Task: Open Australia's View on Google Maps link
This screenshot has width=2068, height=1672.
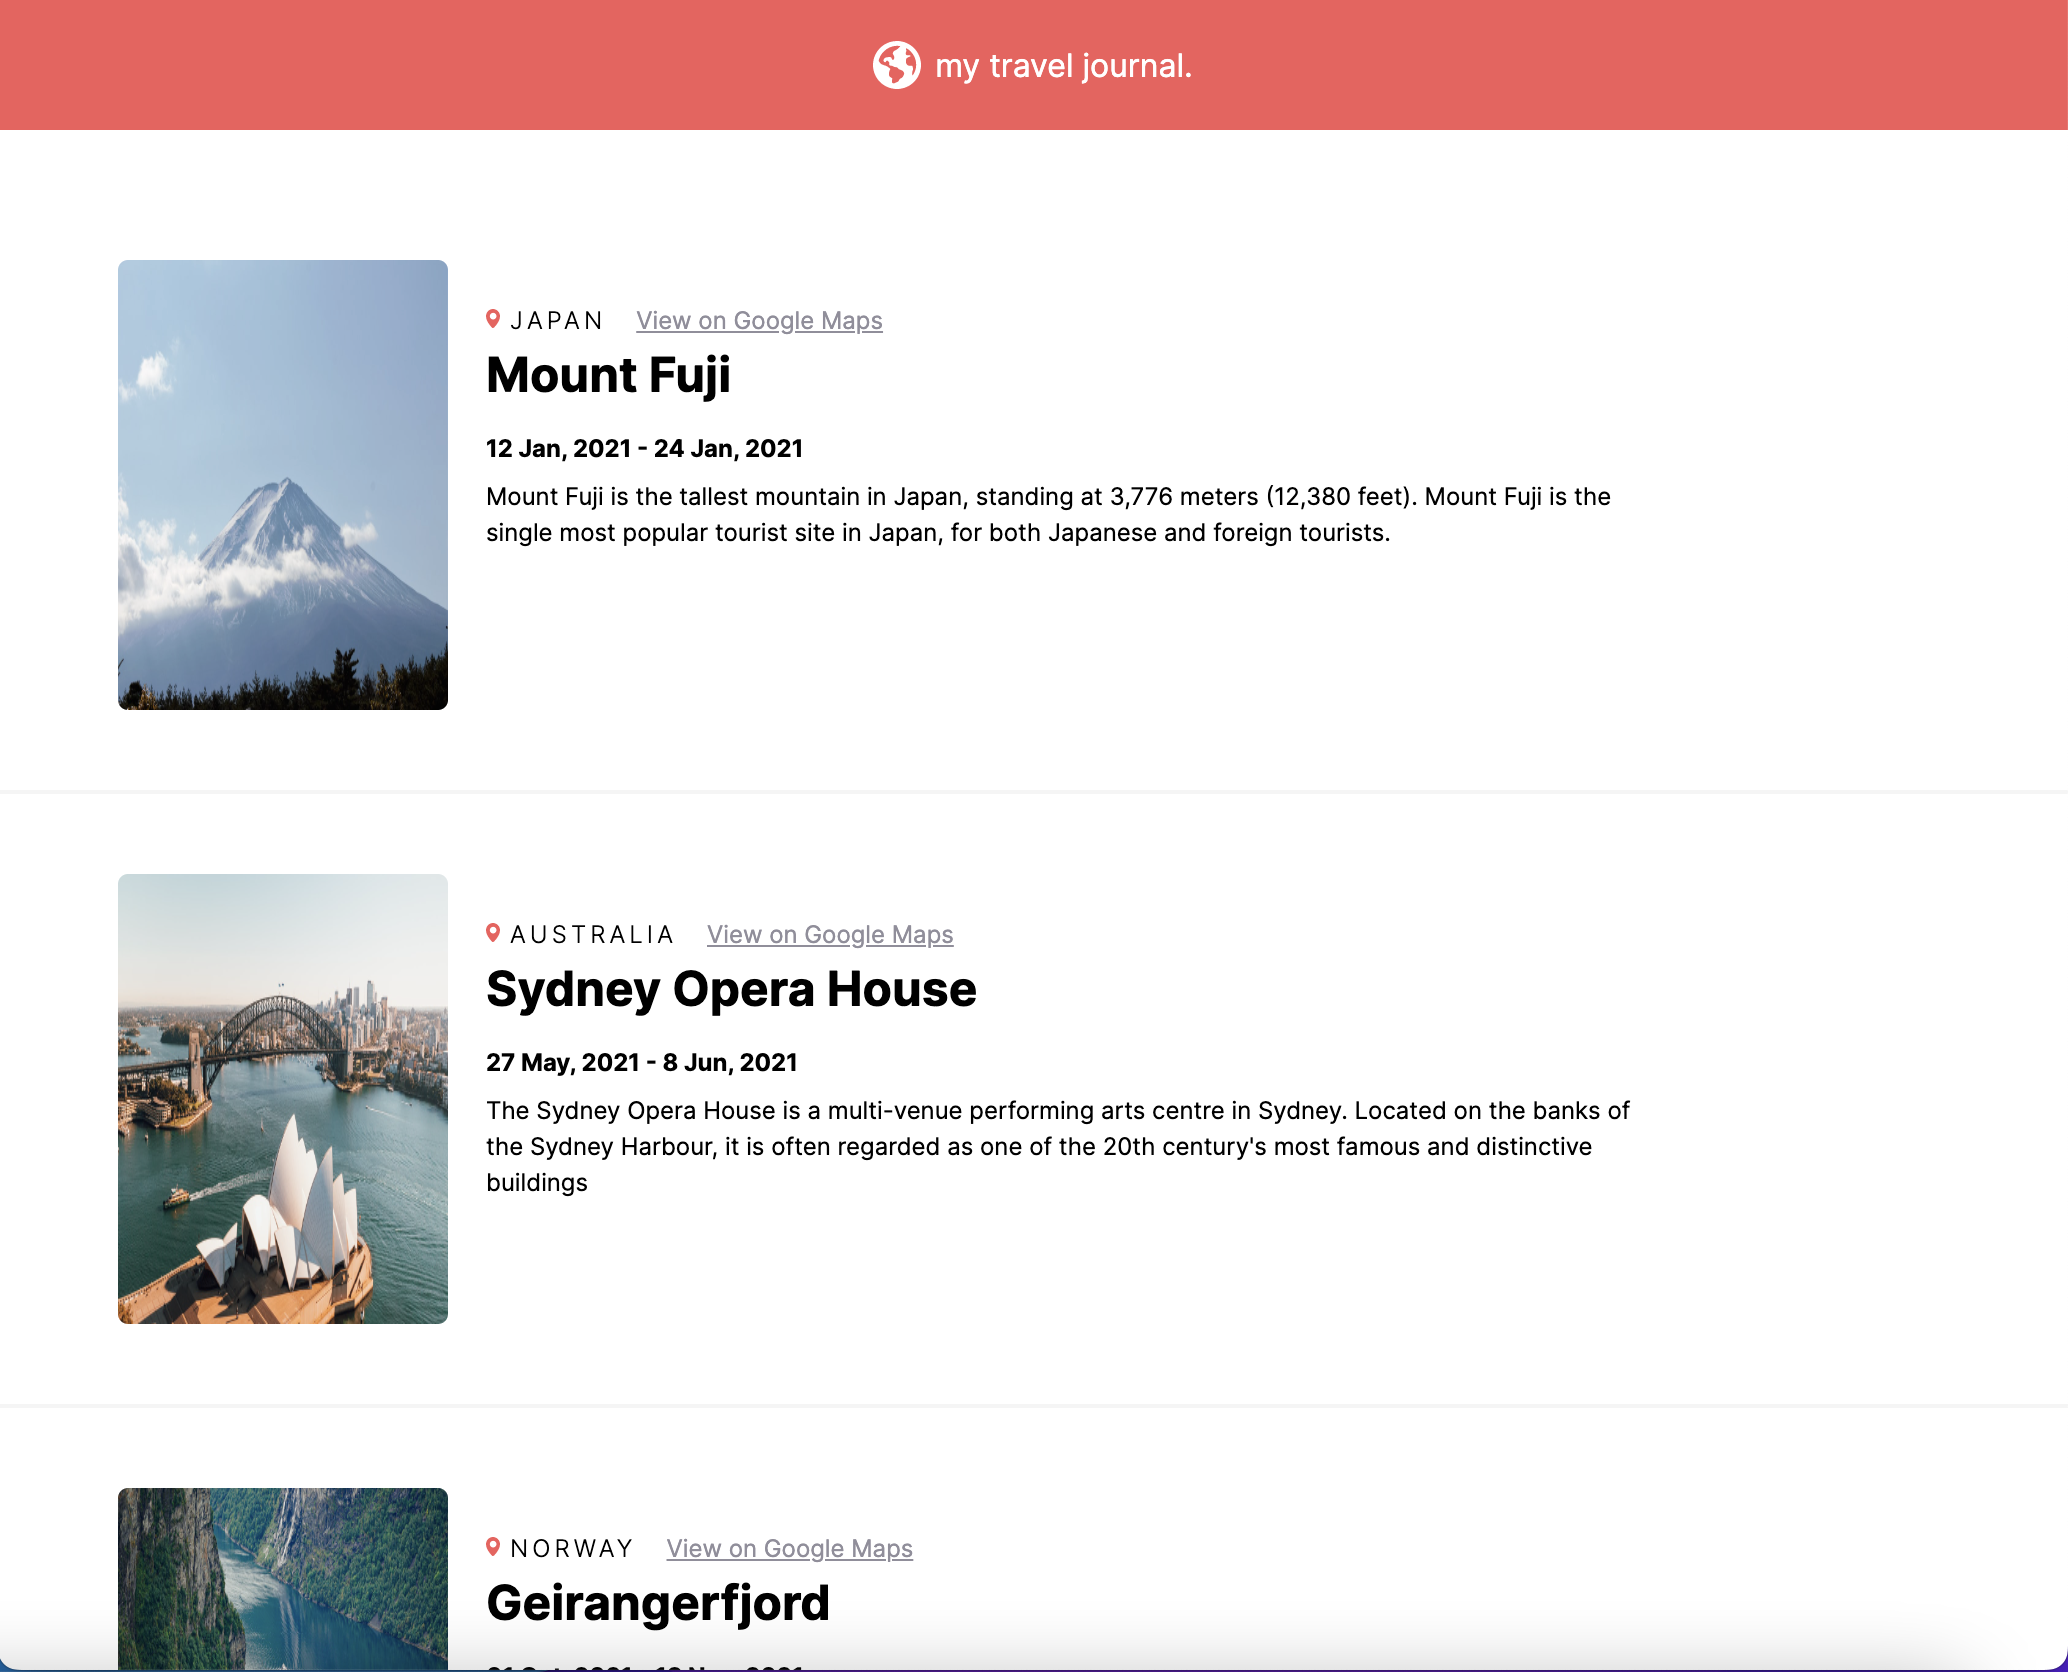Action: click(x=829, y=935)
